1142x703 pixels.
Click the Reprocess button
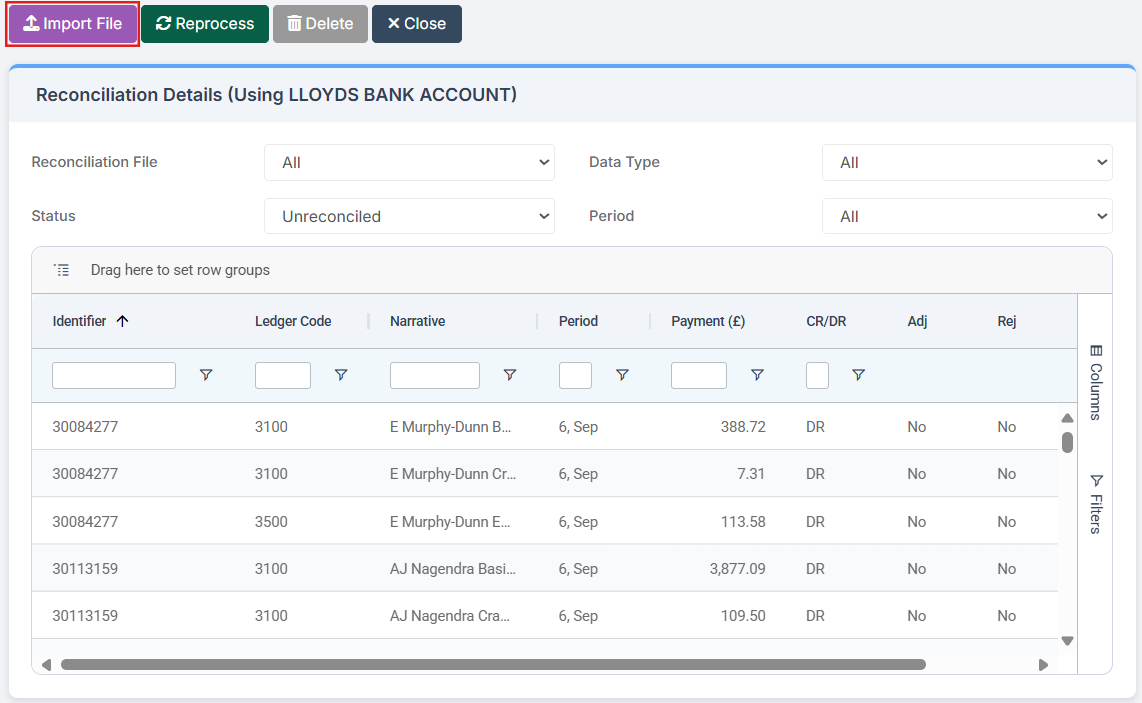pyautogui.click(x=204, y=23)
